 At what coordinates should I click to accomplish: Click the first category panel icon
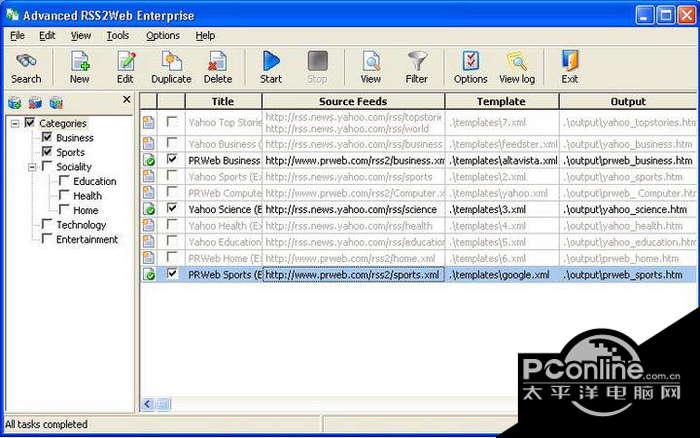click(15, 103)
